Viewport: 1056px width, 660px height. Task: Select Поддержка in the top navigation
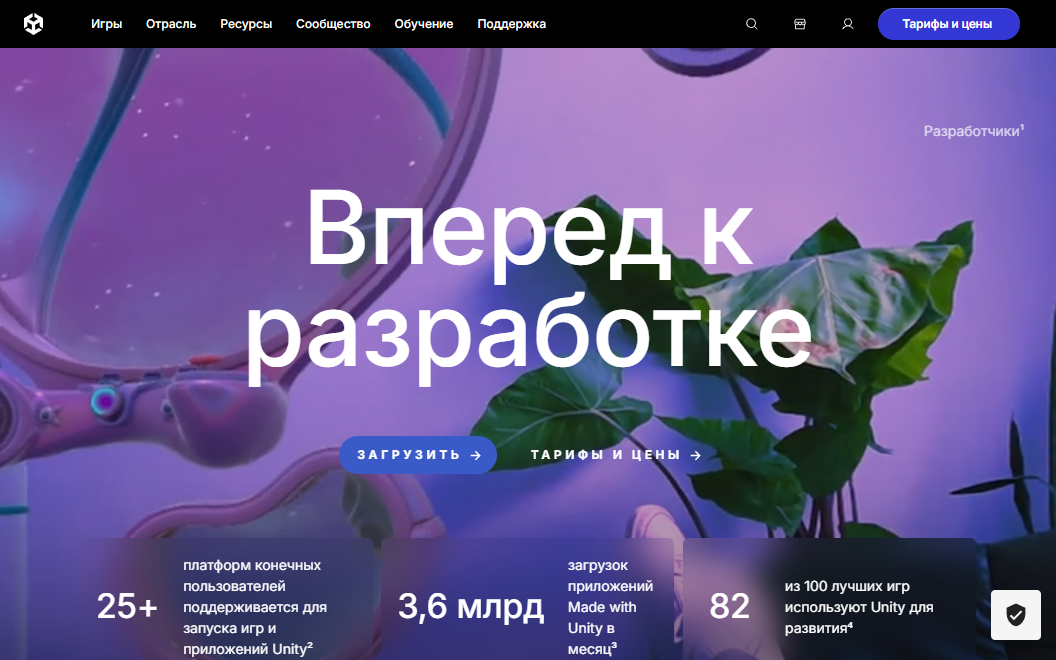coord(511,24)
